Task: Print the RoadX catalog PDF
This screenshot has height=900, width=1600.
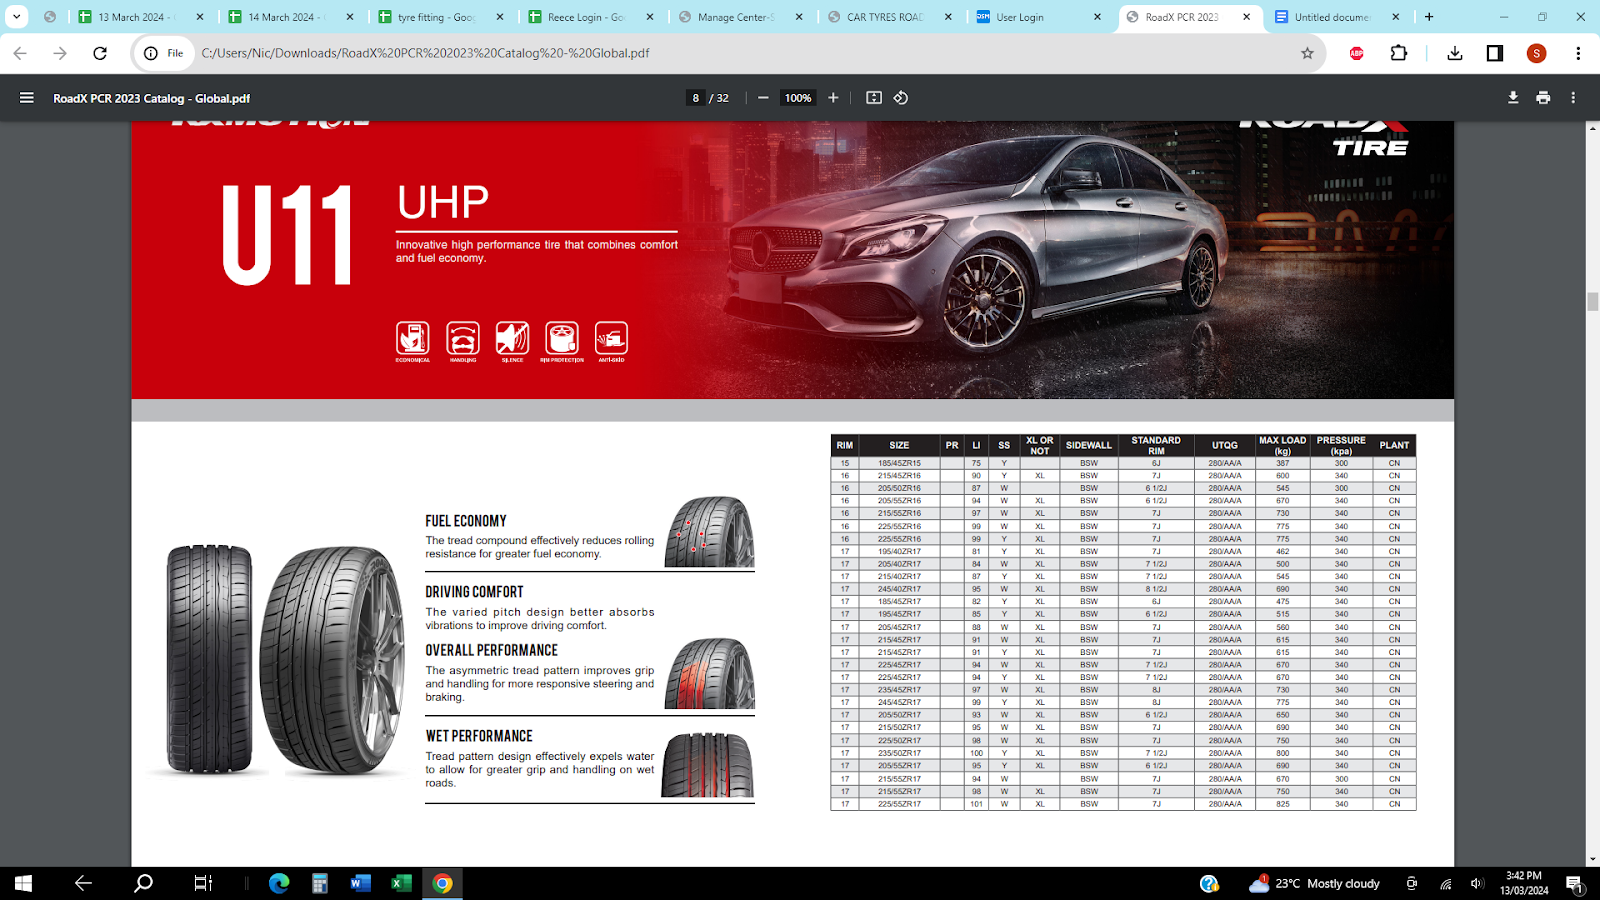Action: [x=1543, y=98]
